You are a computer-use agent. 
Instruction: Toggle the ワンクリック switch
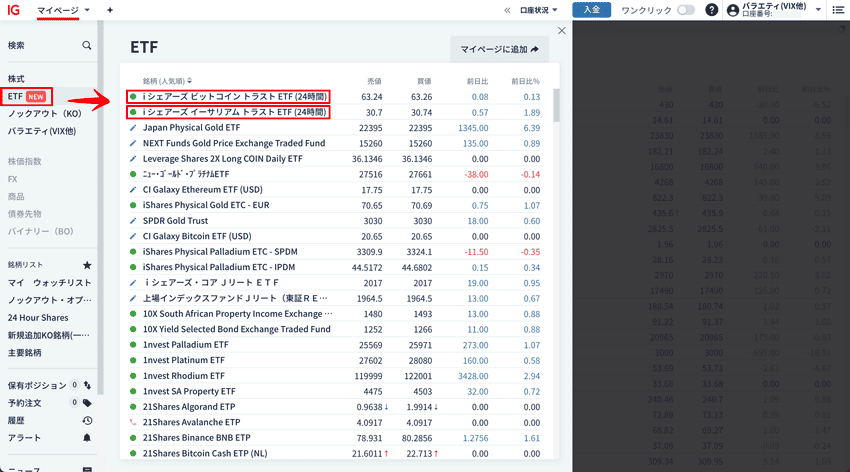[x=686, y=10]
